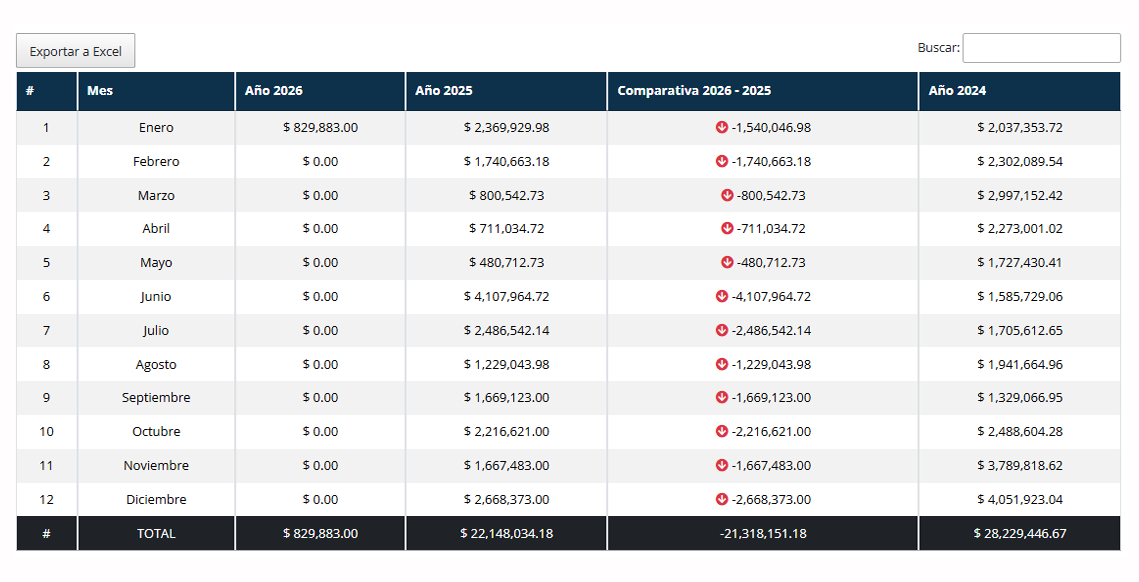Click the TOTAL label in footer row

pos(156,533)
